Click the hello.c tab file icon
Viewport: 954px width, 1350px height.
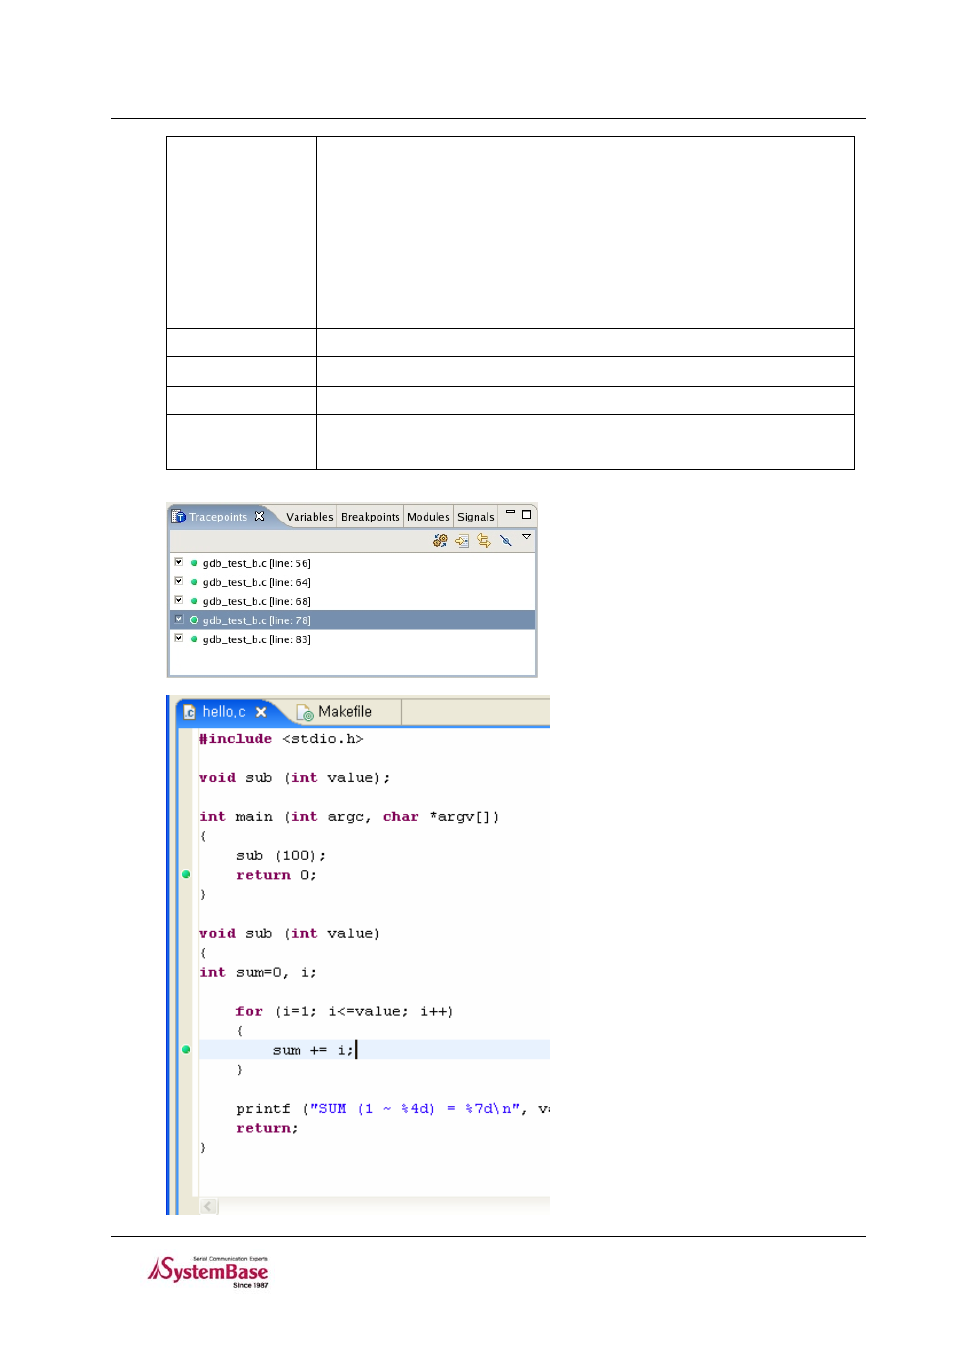190,713
